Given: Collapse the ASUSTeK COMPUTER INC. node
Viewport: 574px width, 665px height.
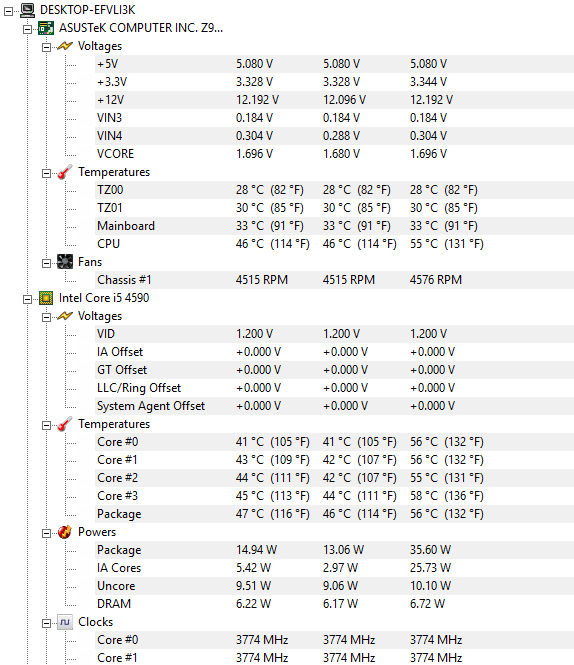Looking at the screenshot, I should (x=28, y=29).
